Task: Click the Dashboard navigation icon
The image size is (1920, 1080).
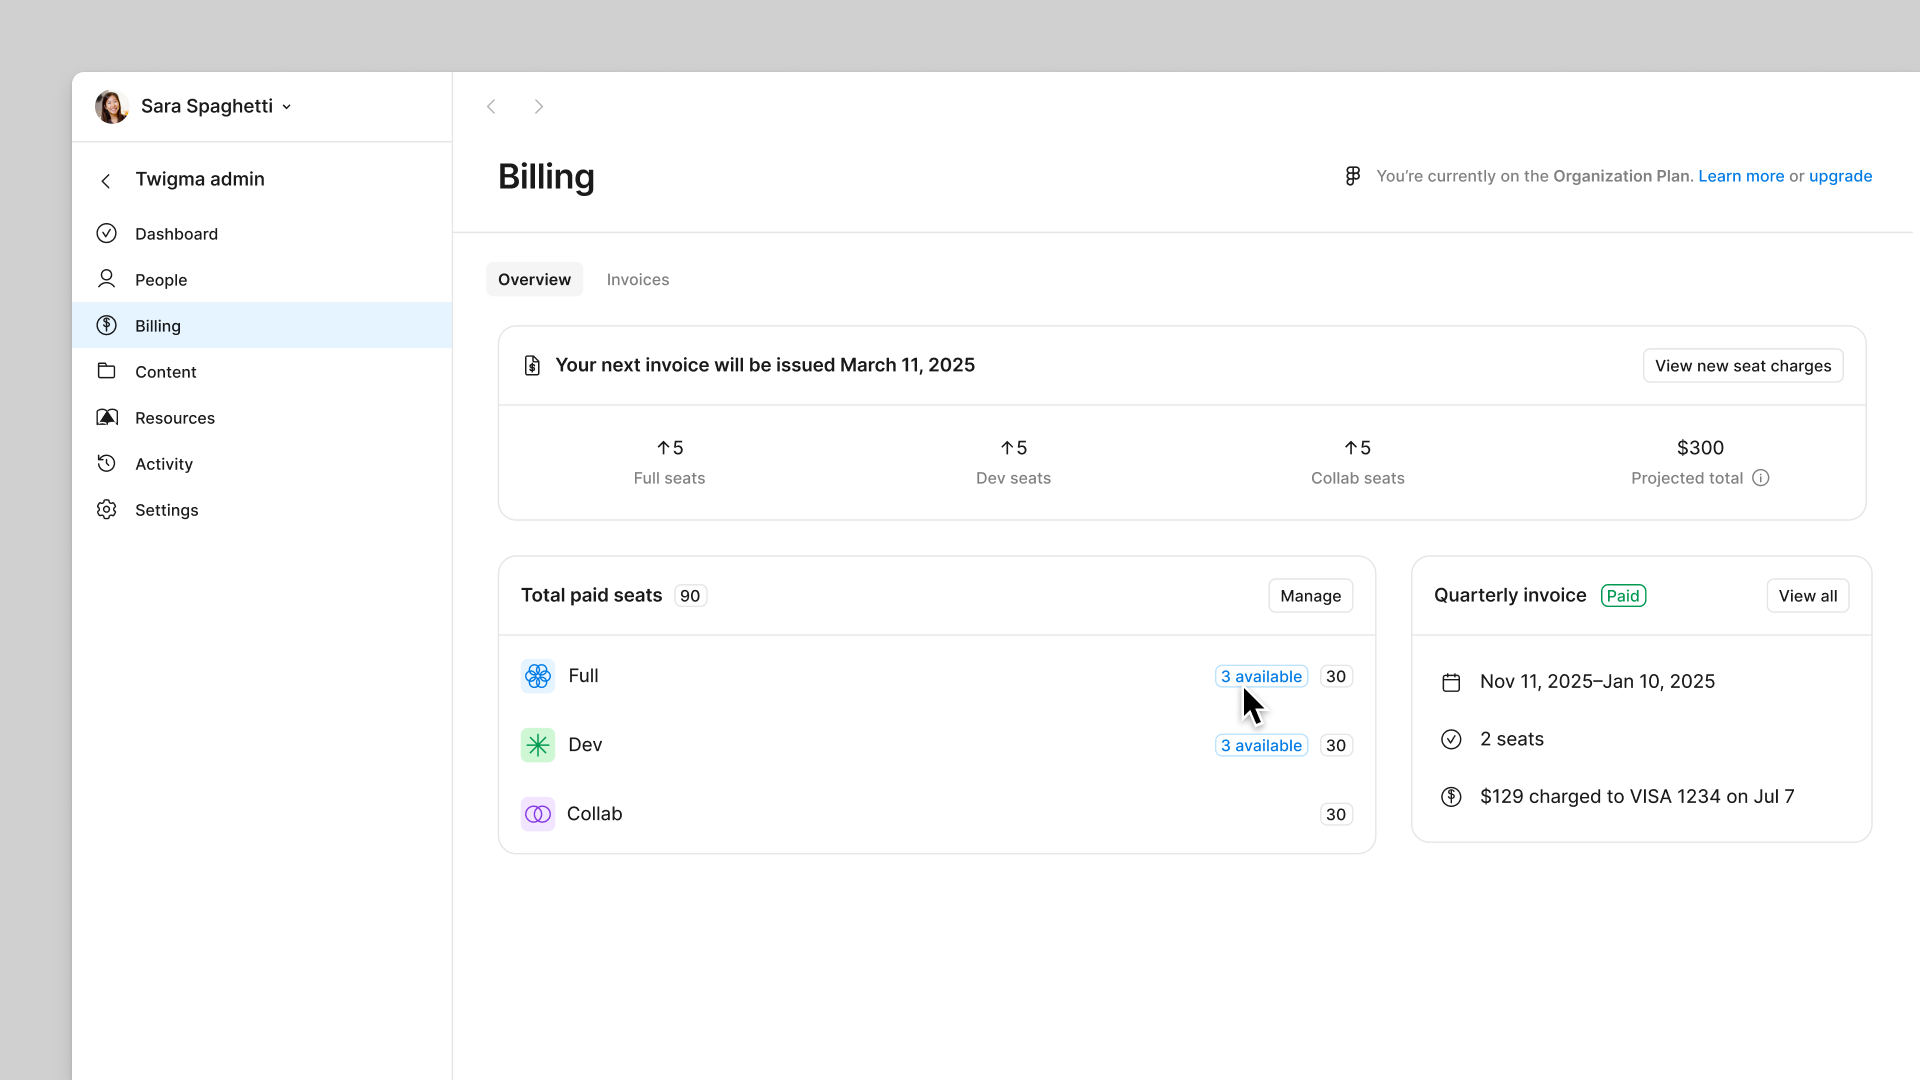Action: pyautogui.click(x=107, y=233)
